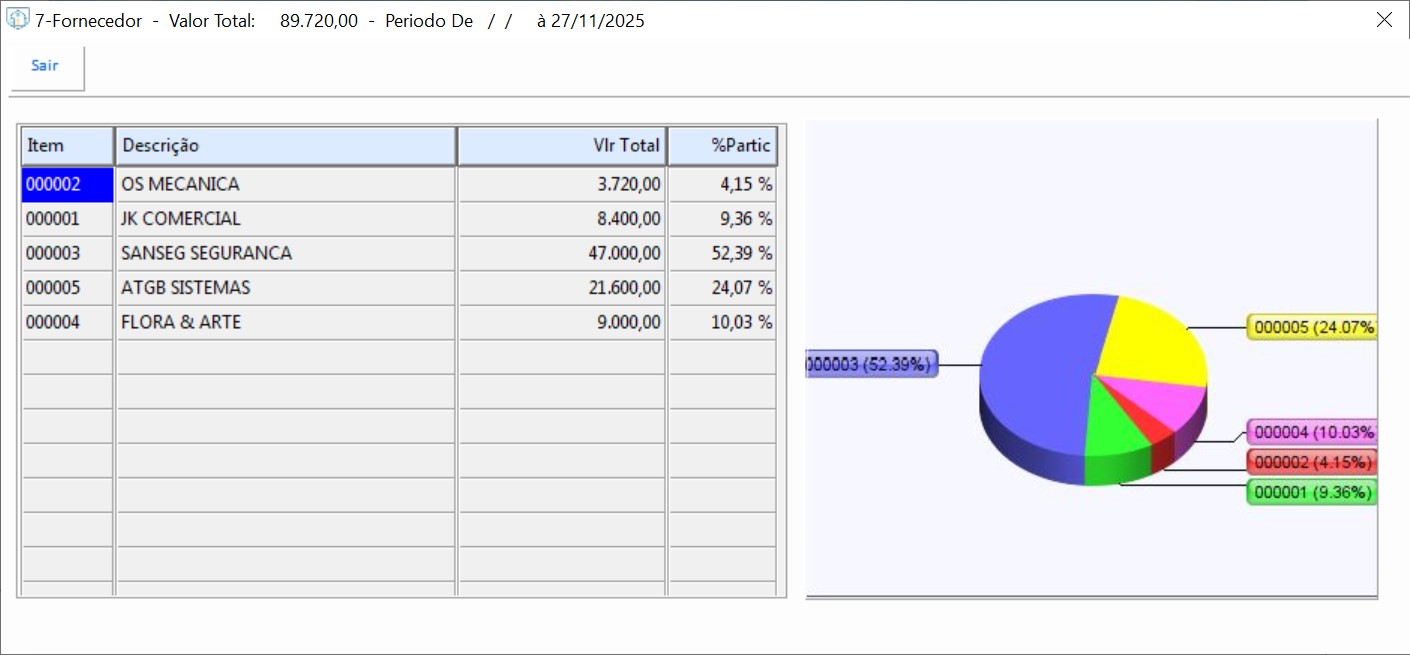Click the 47.000,00 value cell
1410x655 pixels.
[x=562, y=254]
